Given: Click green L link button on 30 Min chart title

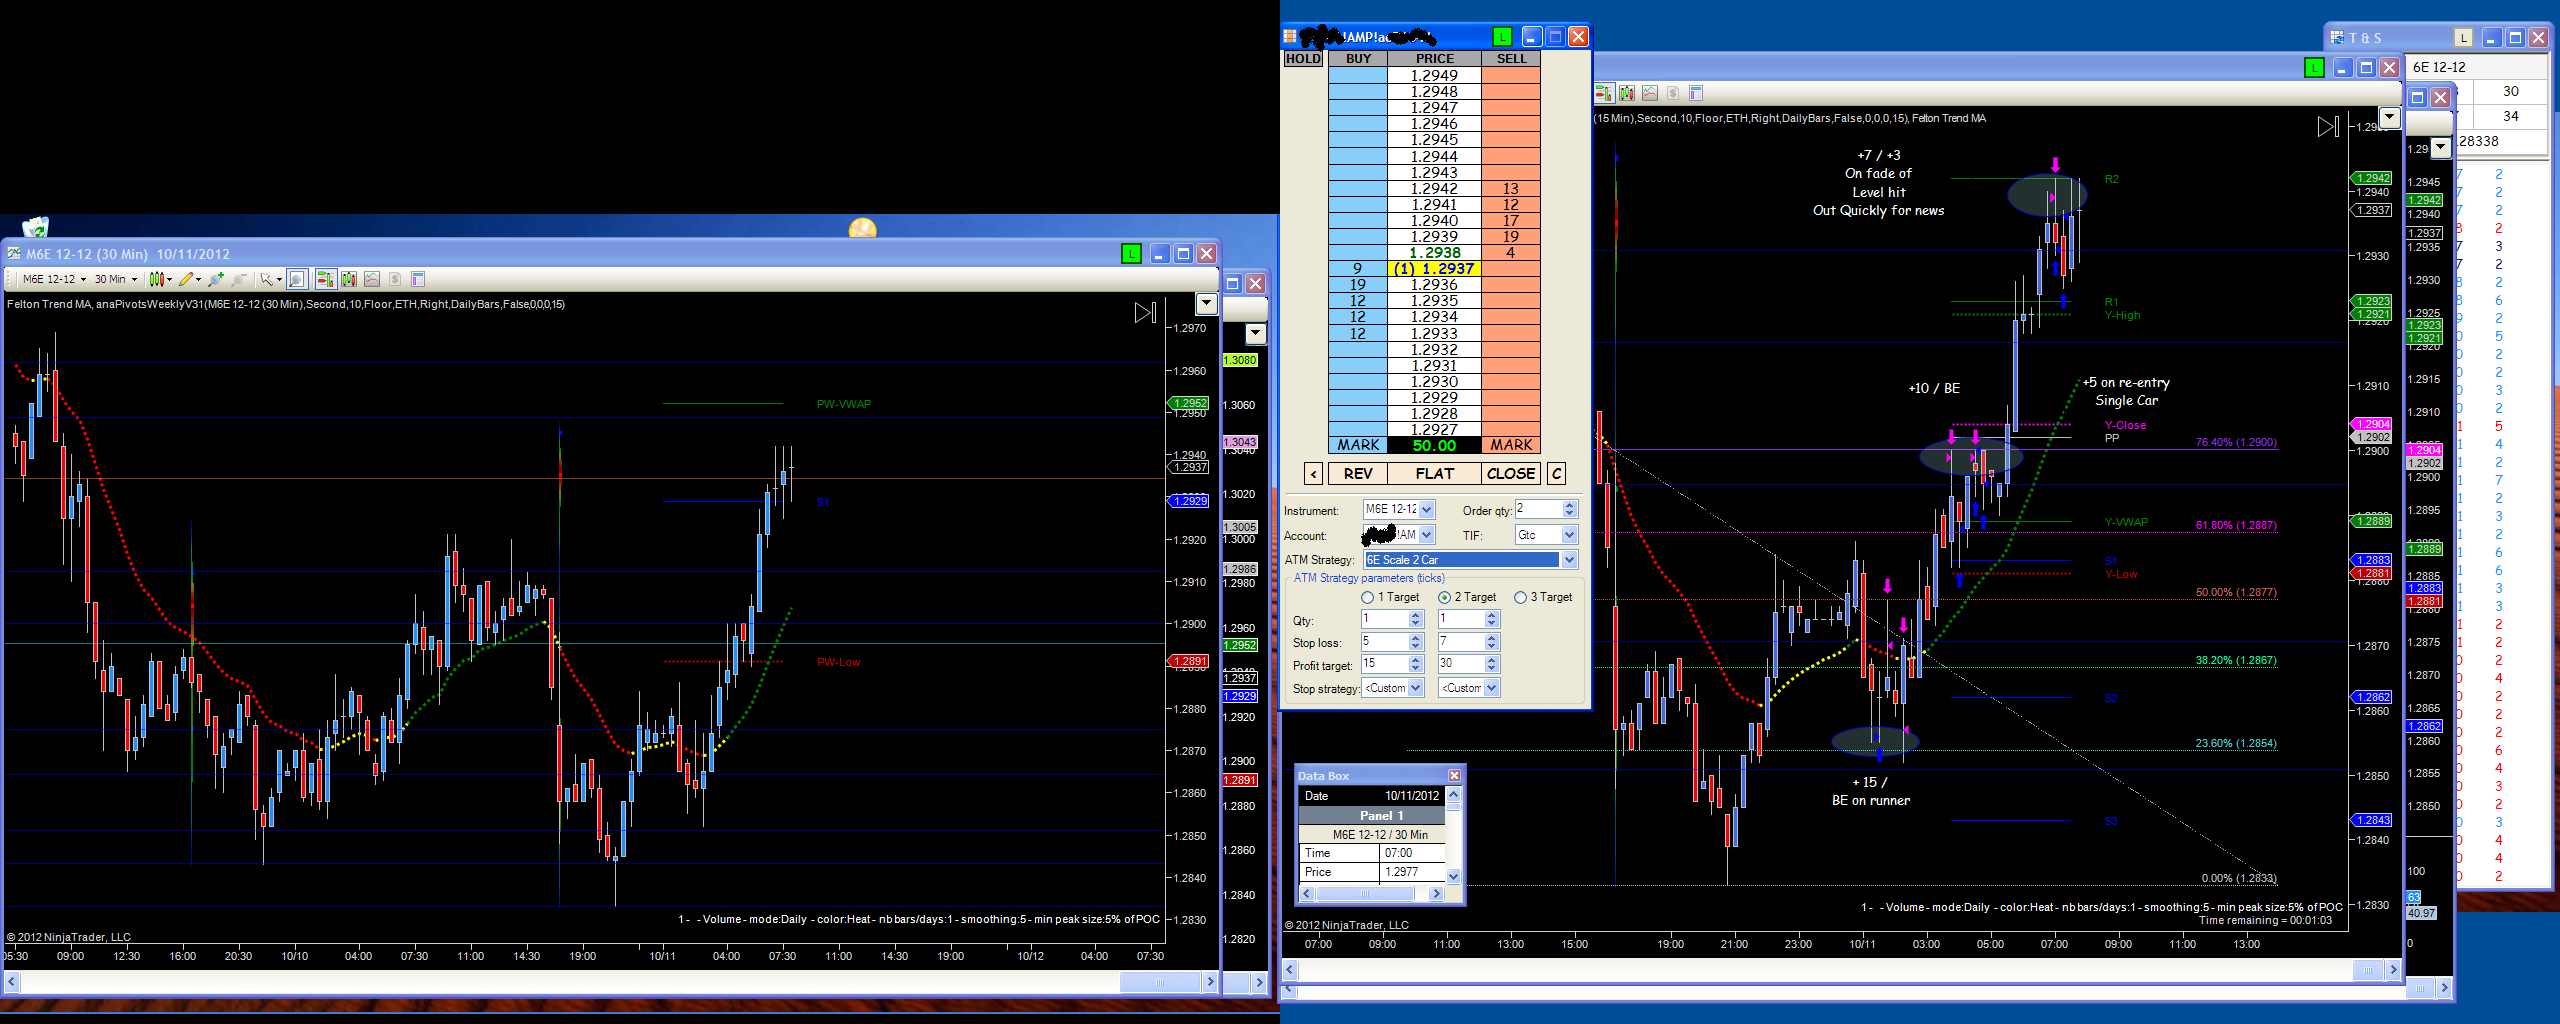Looking at the screenshot, I should (1131, 254).
